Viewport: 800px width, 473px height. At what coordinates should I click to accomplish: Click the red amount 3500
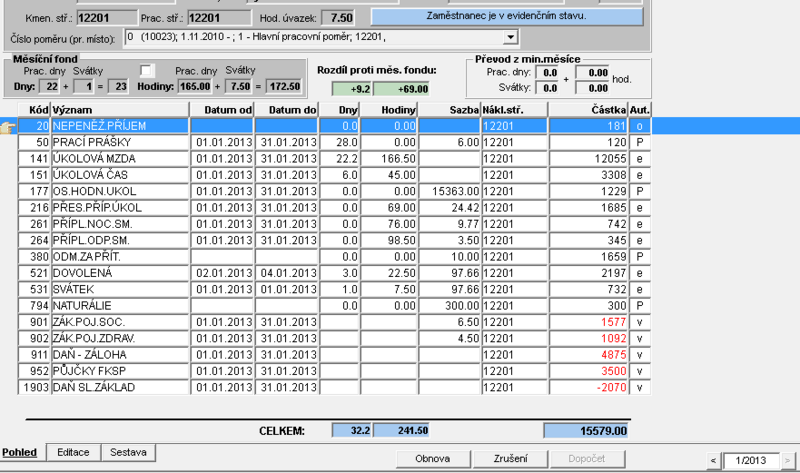click(x=588, y=371)
